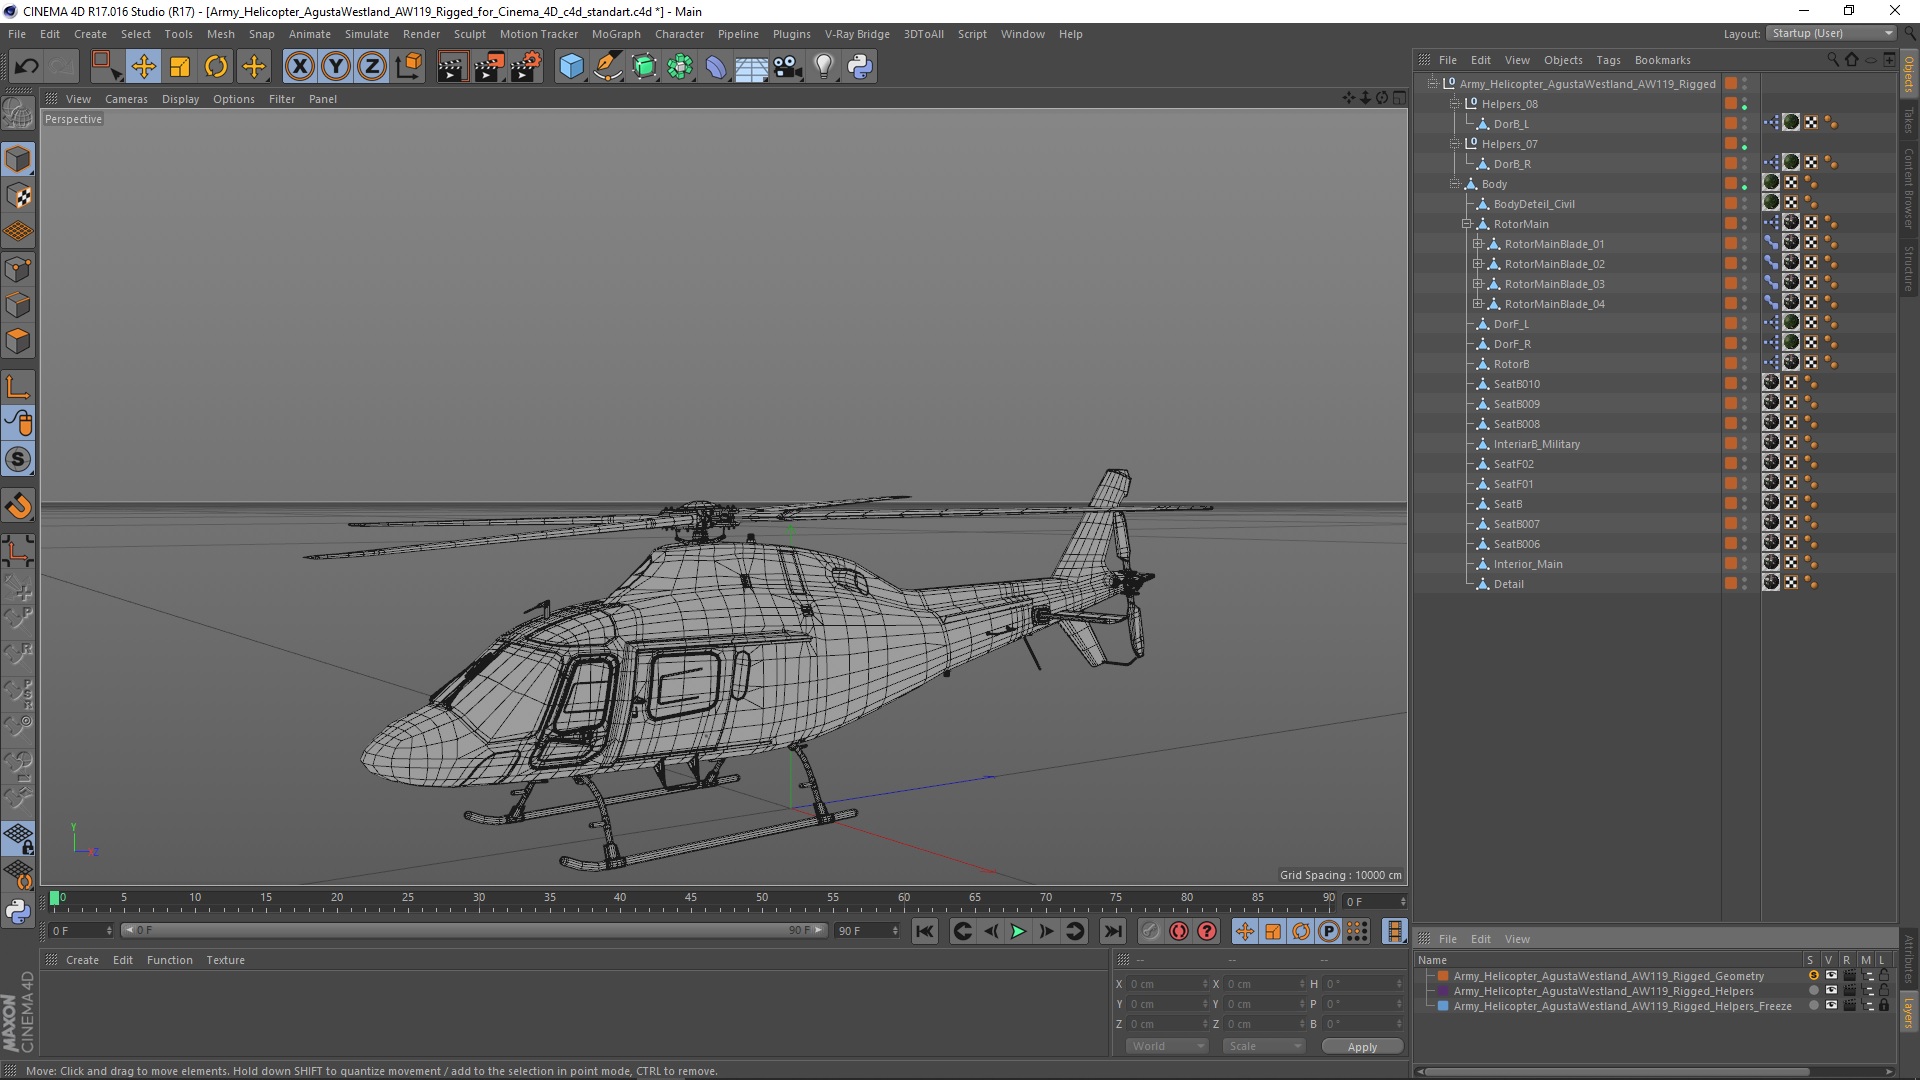The image size is (1920, 1080).
Task: Collapse the RotorMain node
Action: [x=1466, y=224]
